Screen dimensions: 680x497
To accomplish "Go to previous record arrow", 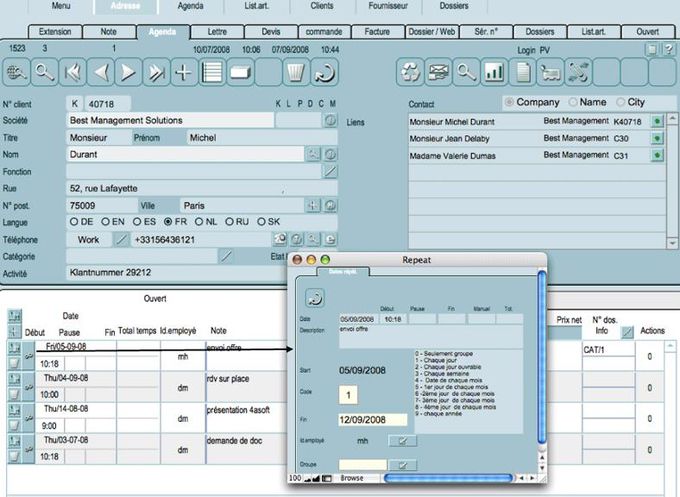I will tap(100, 72).
